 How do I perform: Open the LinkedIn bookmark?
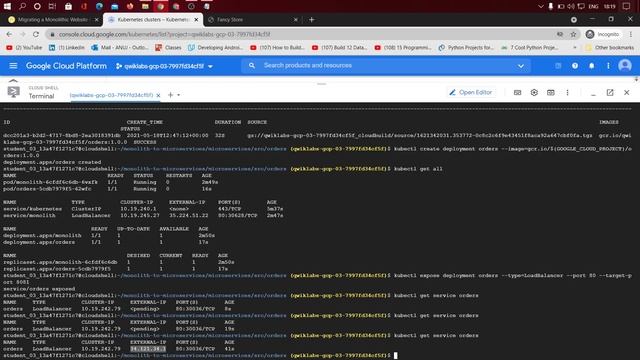coord(67,48)
